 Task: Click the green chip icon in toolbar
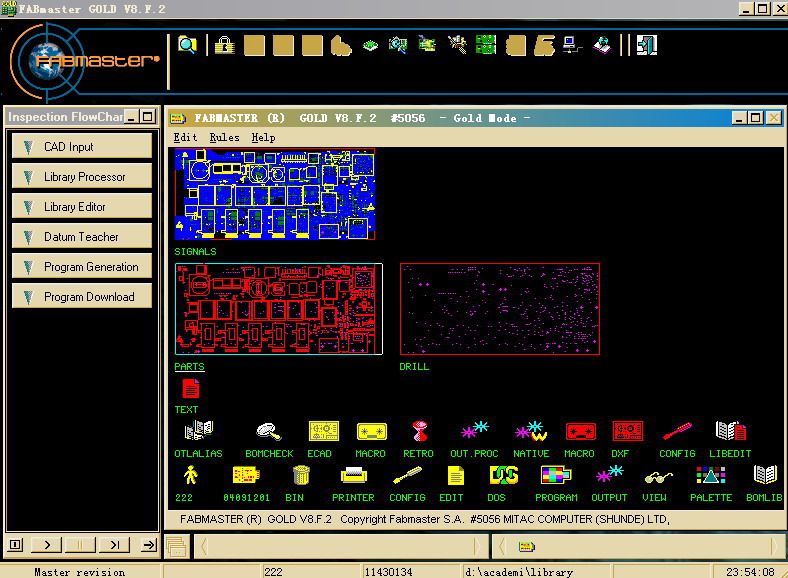[x=370, y=46]
